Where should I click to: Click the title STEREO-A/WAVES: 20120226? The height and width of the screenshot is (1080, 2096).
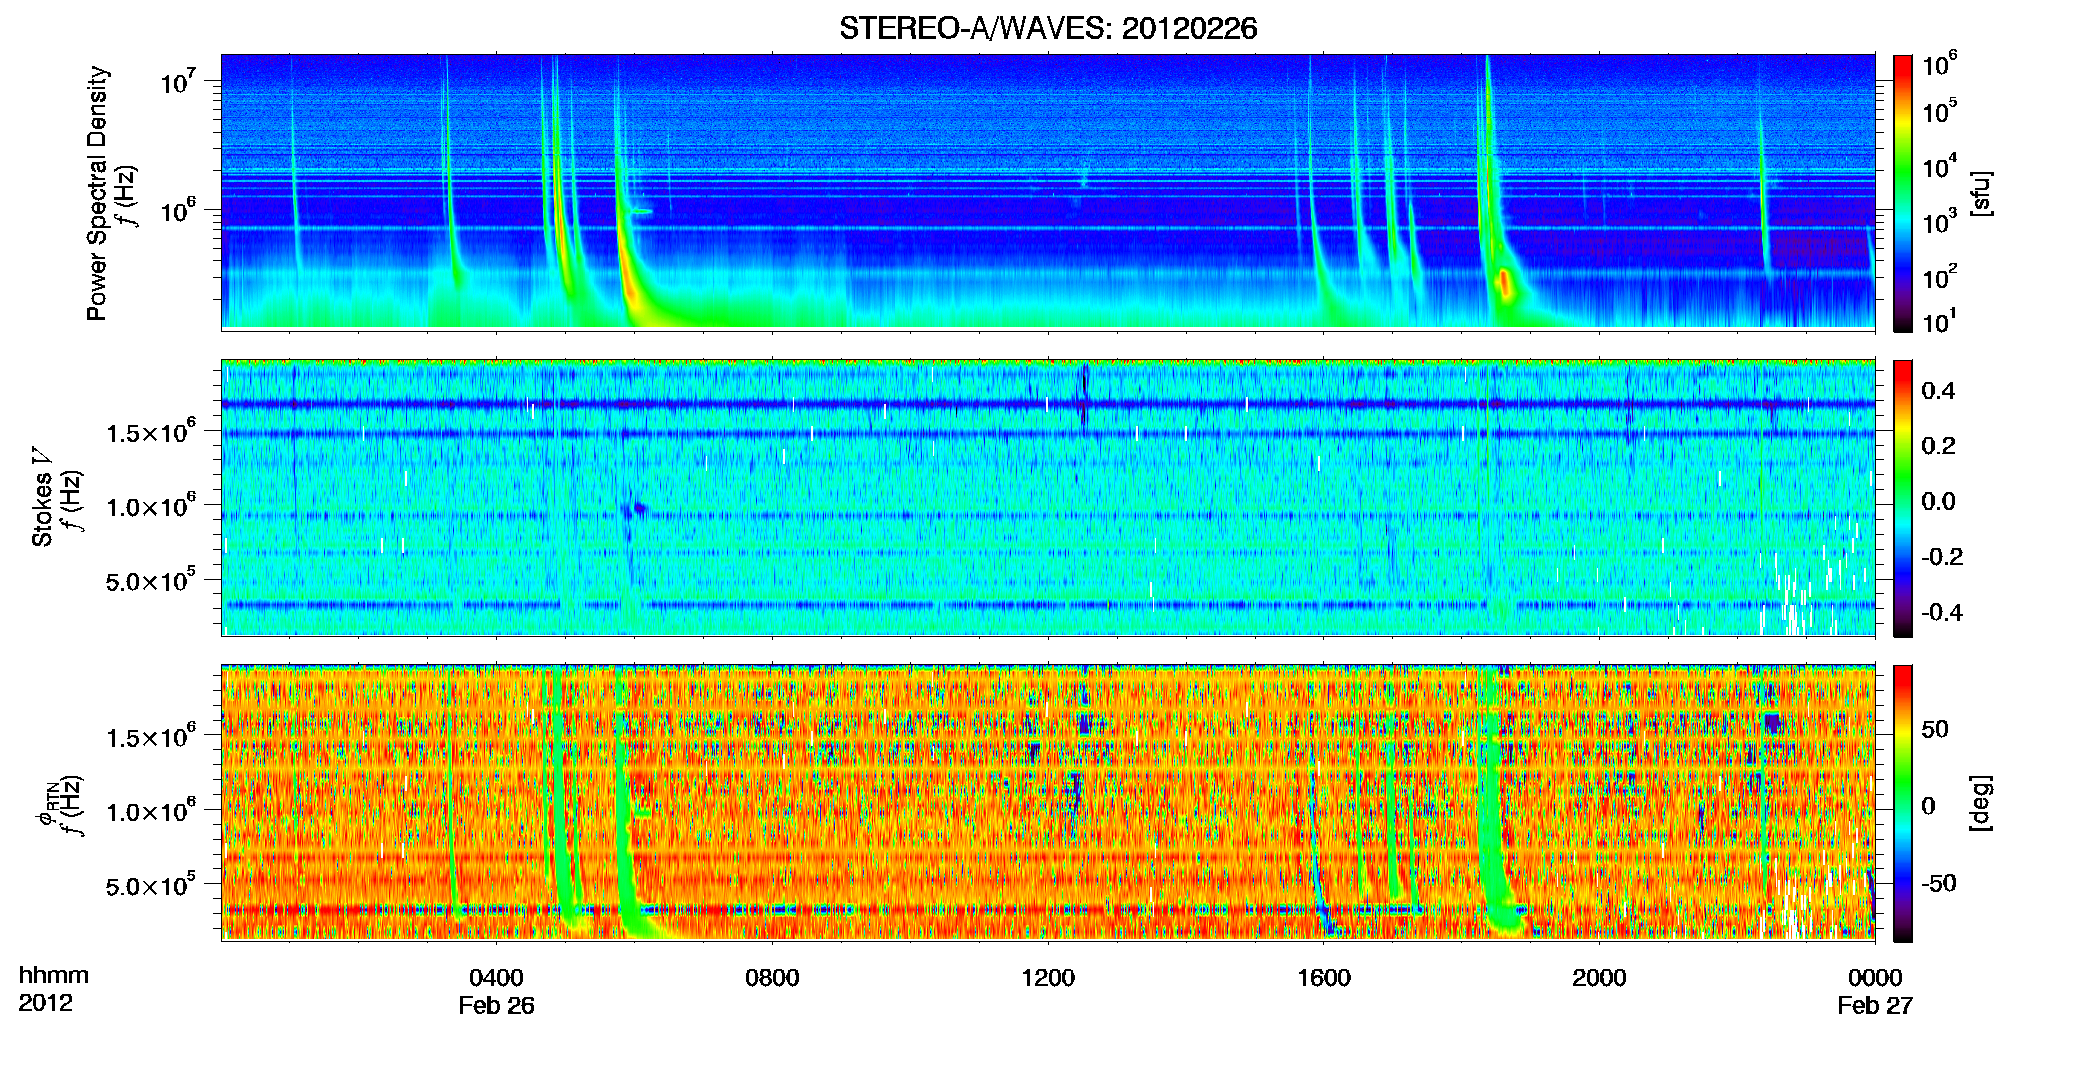pos(1048,29)
